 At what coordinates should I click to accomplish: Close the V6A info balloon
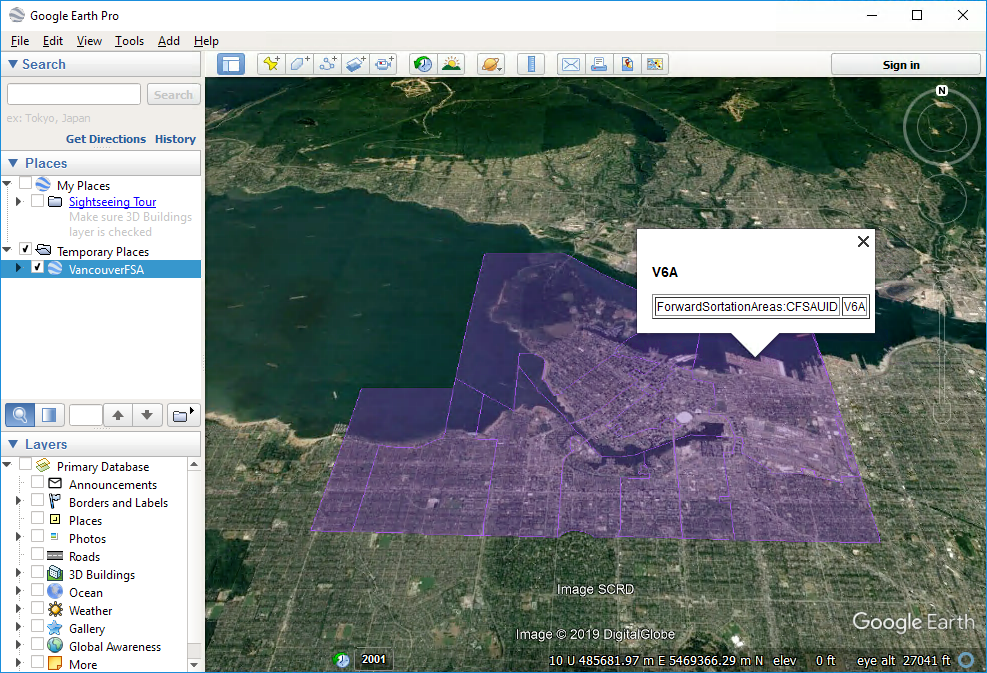tap(863, 241)
